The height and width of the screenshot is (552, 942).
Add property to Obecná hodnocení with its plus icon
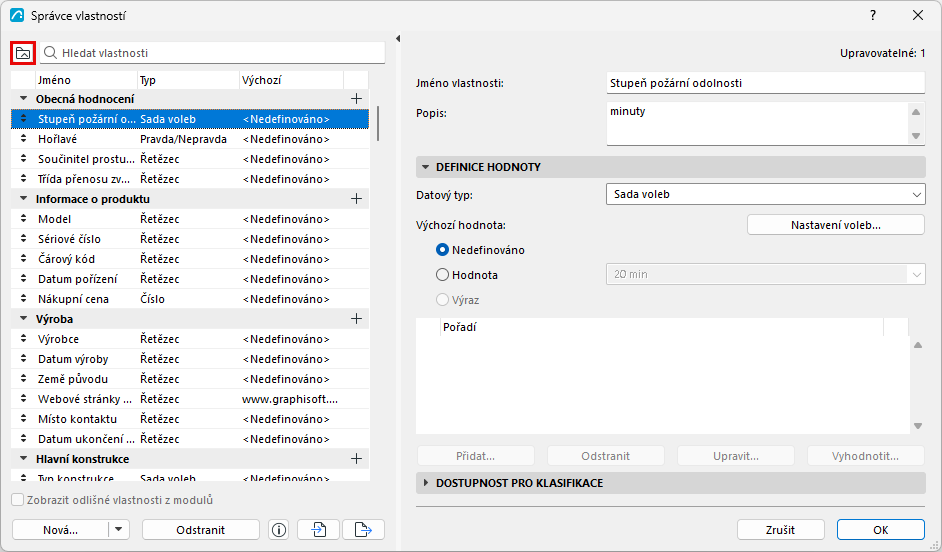356,99
